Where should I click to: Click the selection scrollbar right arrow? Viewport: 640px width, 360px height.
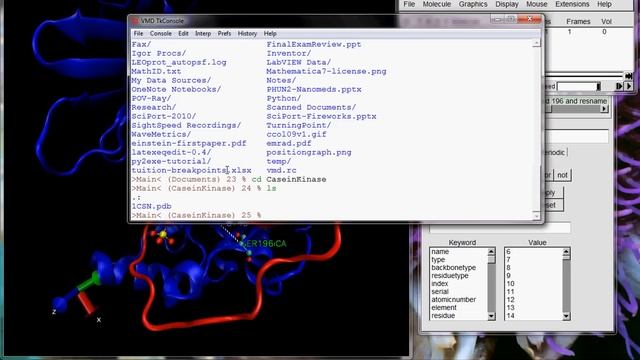[x=604, y=109]
